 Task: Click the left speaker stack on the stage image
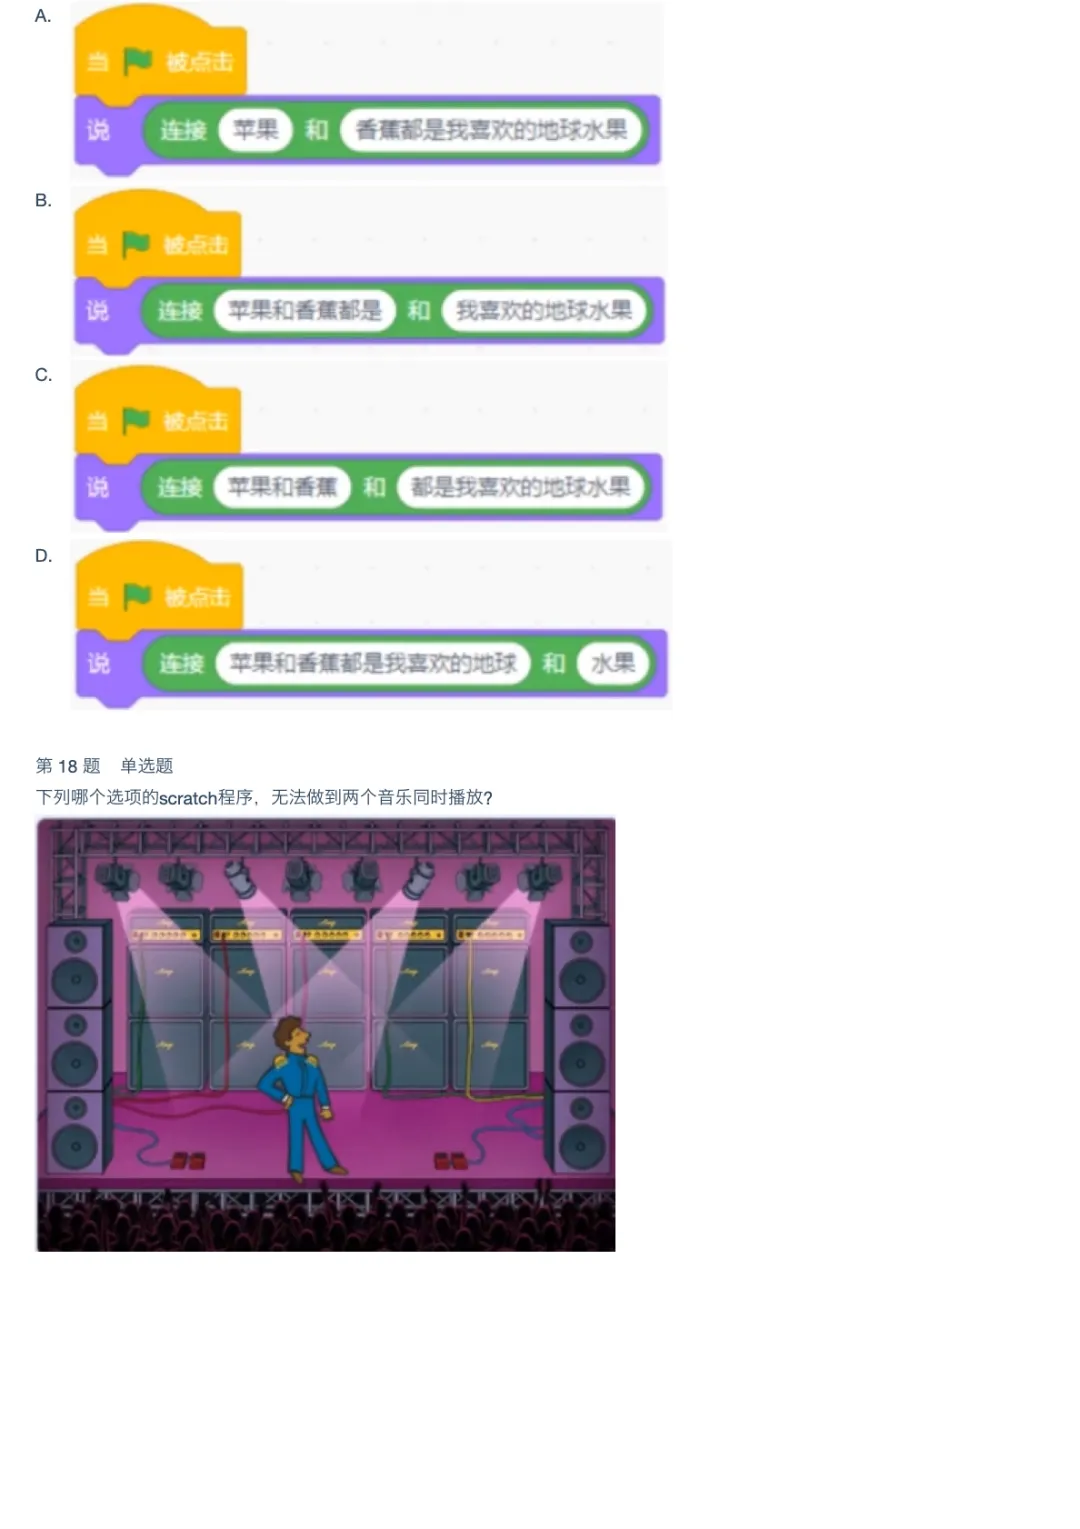click(x=76, y=1047)
